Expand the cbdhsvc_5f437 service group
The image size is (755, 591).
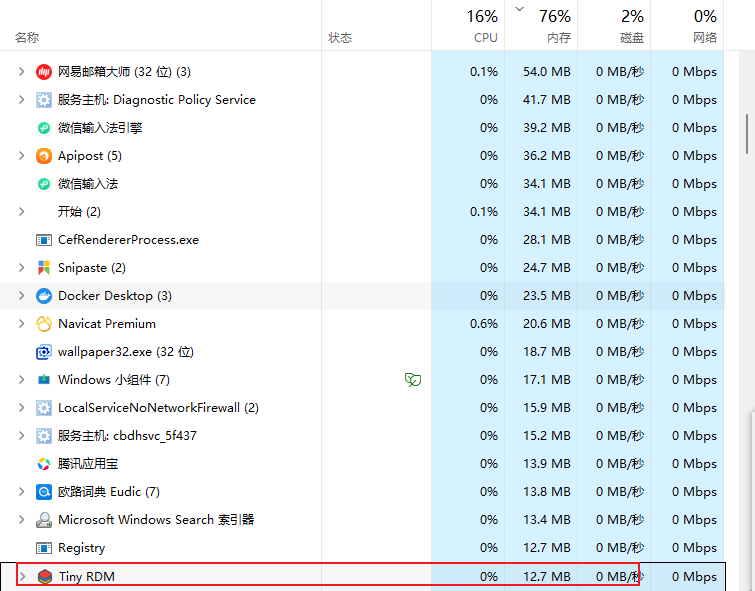(21, 435)
